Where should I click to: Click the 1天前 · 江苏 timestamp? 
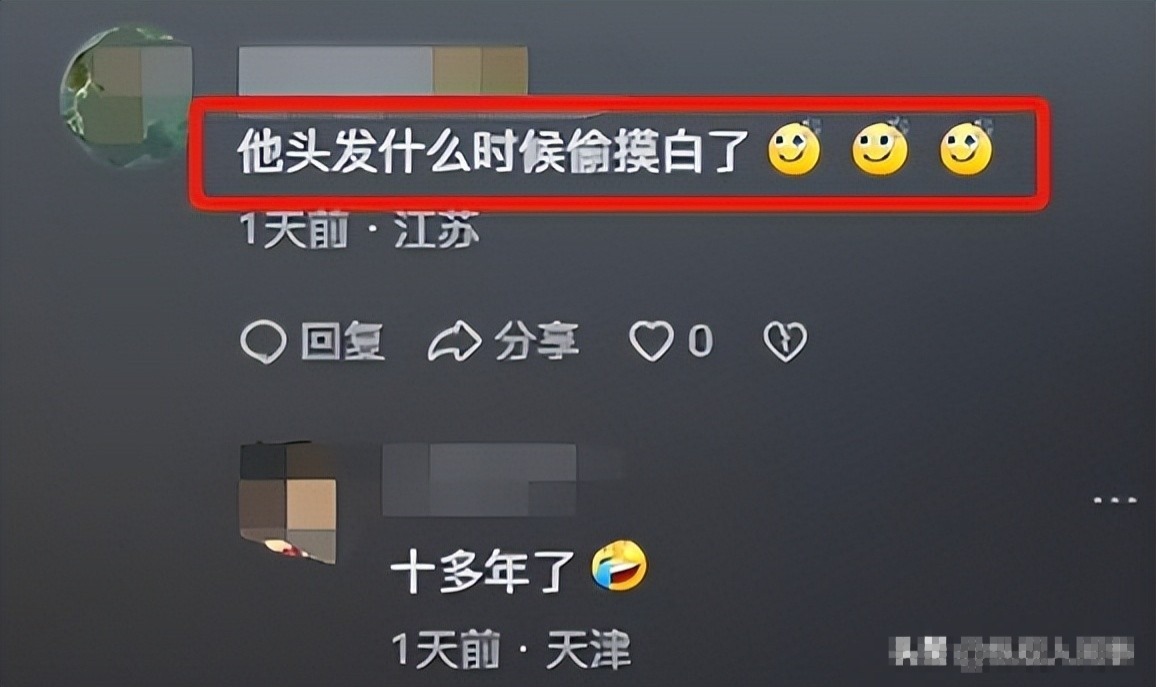coord(361,229)
